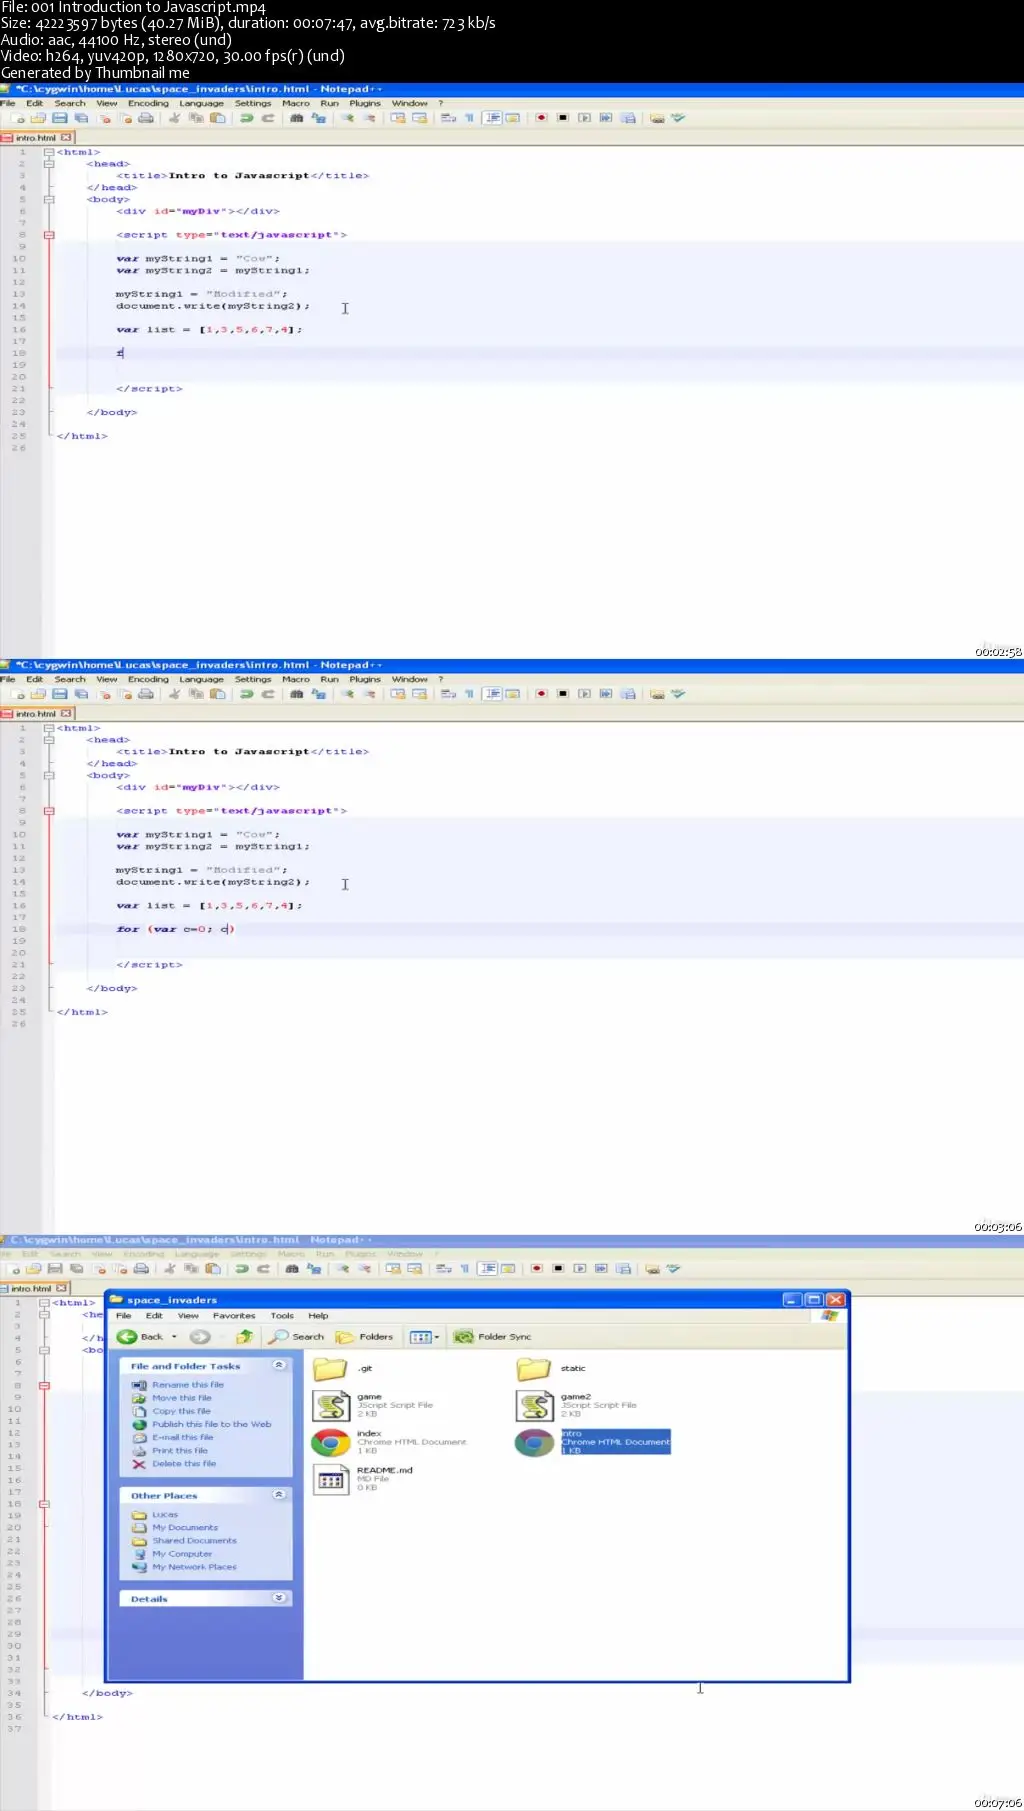Collapse <body> fold marker in first frame (00:02:58)
1024x1811 pixels.
click(48, 199)
